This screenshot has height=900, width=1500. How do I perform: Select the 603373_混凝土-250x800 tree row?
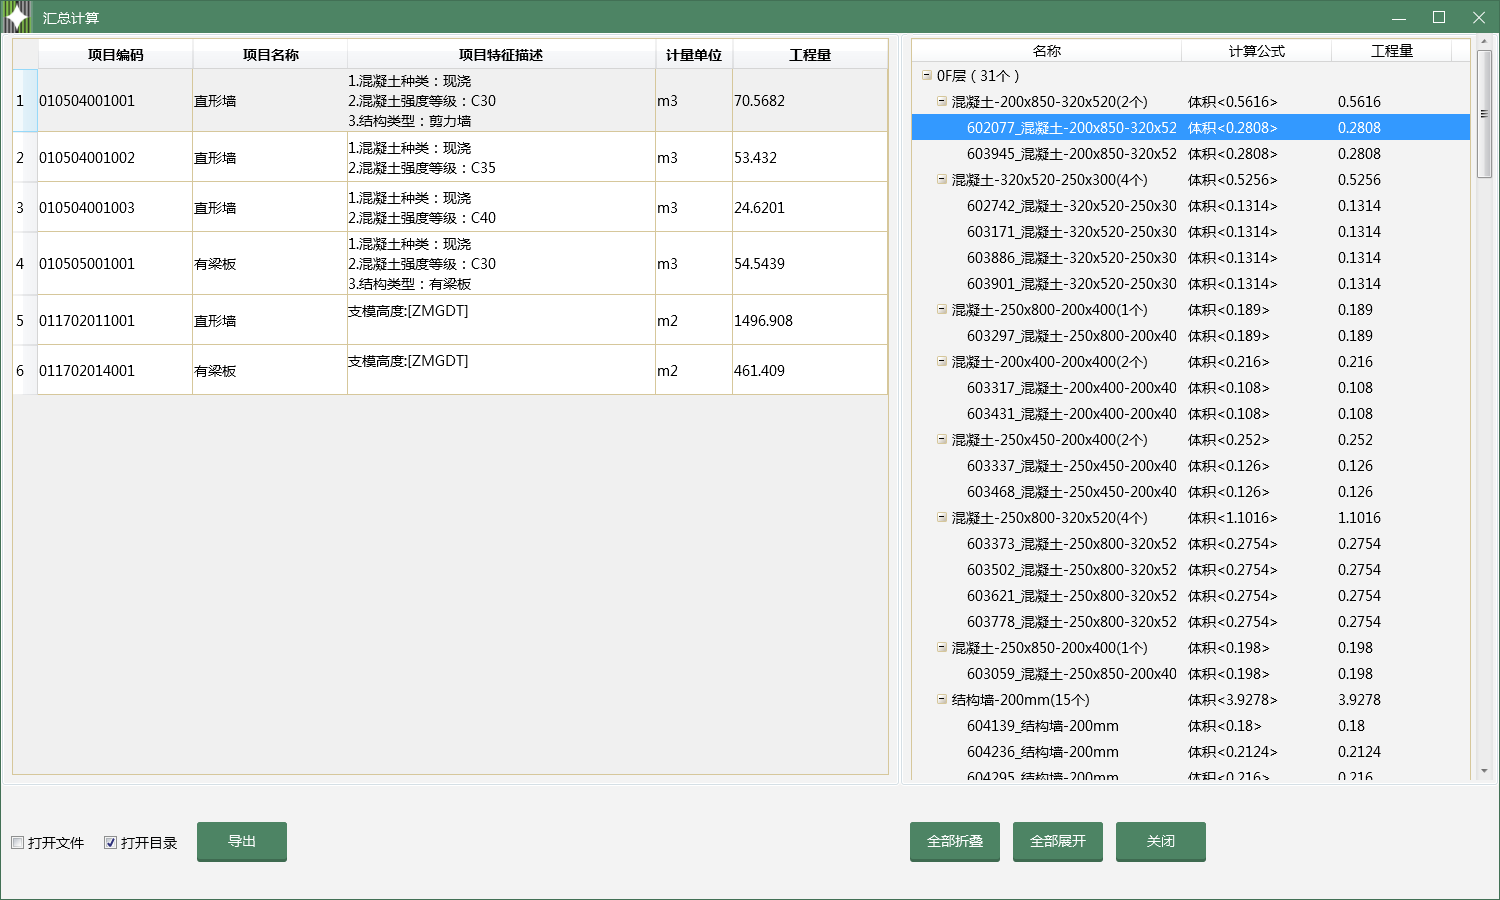(x=1191, y=543)
